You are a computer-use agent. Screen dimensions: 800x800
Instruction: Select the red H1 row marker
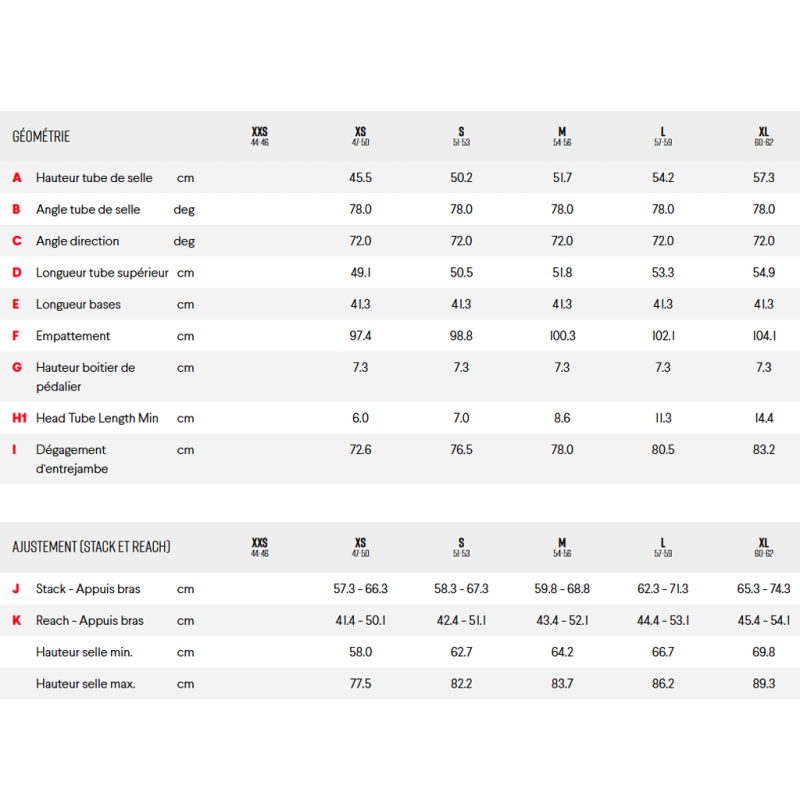click(19, 418)
